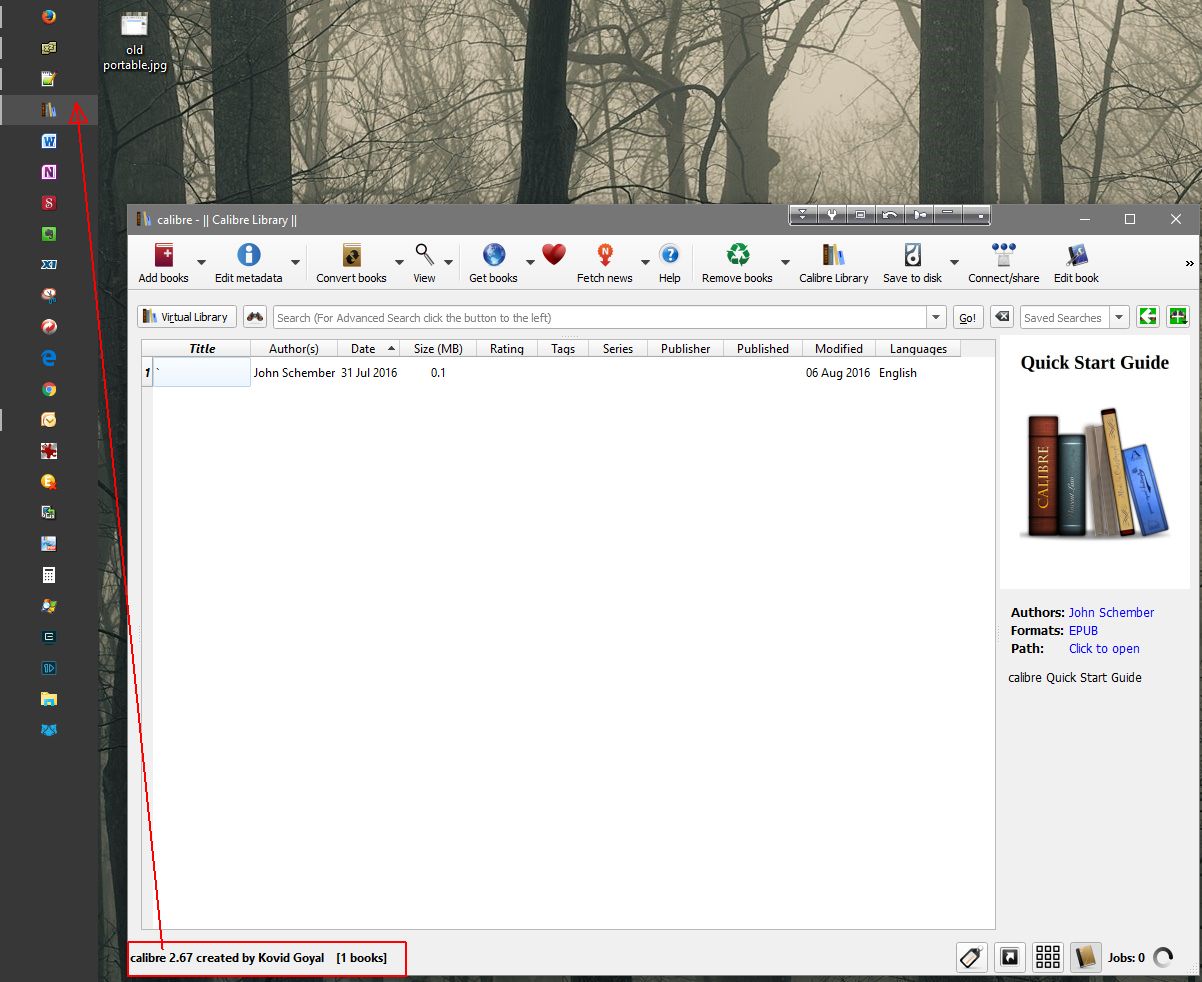Click the Save to disk icon
Screen dimensions: 1202x982
[x=912, y=256]
